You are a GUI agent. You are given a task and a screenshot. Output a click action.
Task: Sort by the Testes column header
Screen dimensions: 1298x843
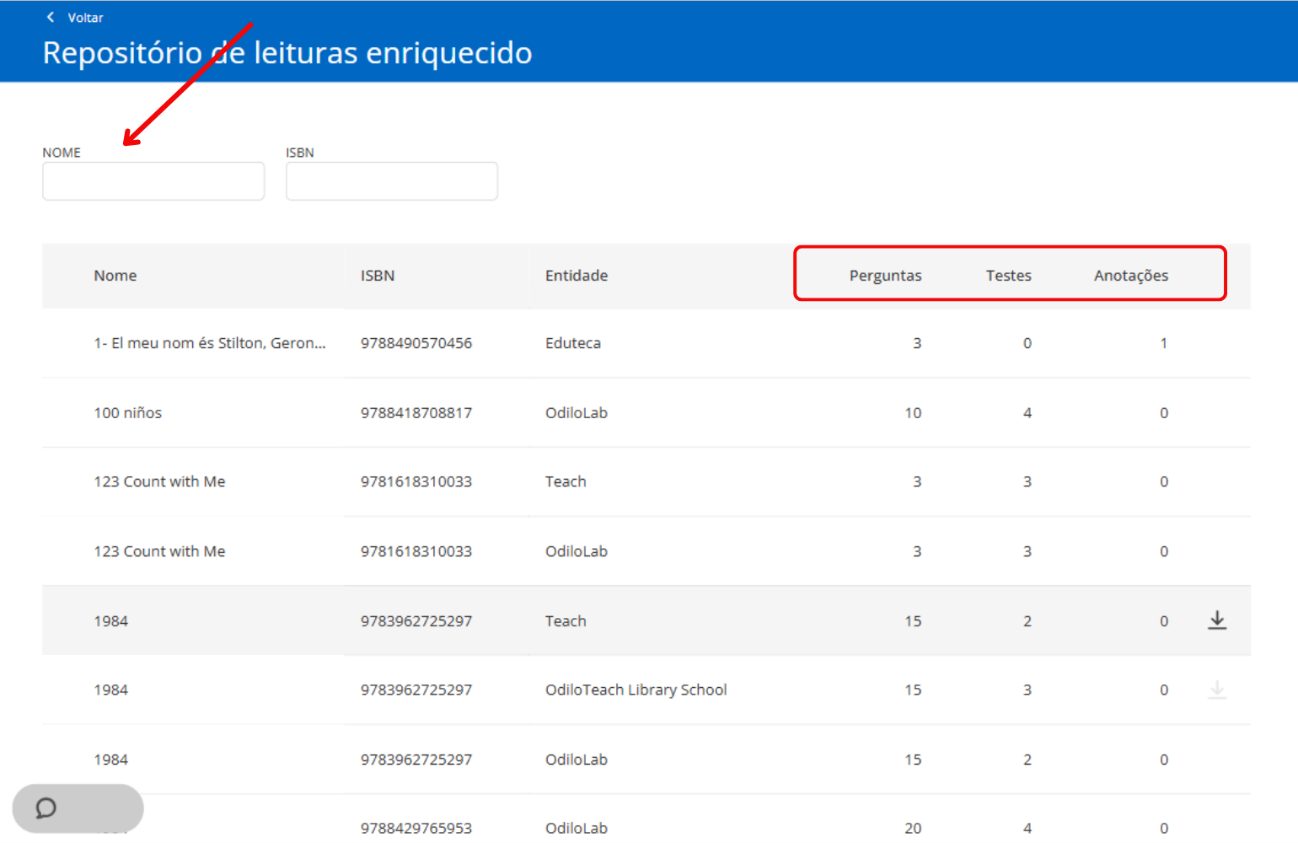point(1008,276)
